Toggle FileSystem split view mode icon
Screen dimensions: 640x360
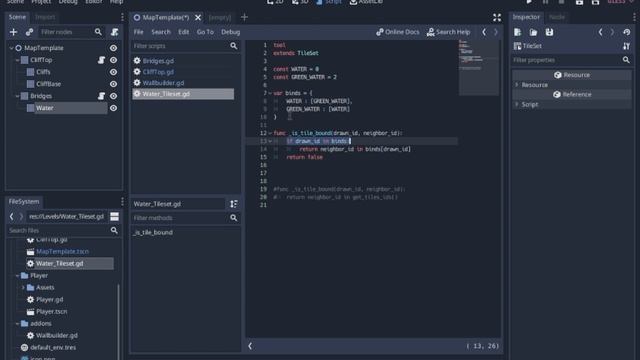click(x=114, y=216)
